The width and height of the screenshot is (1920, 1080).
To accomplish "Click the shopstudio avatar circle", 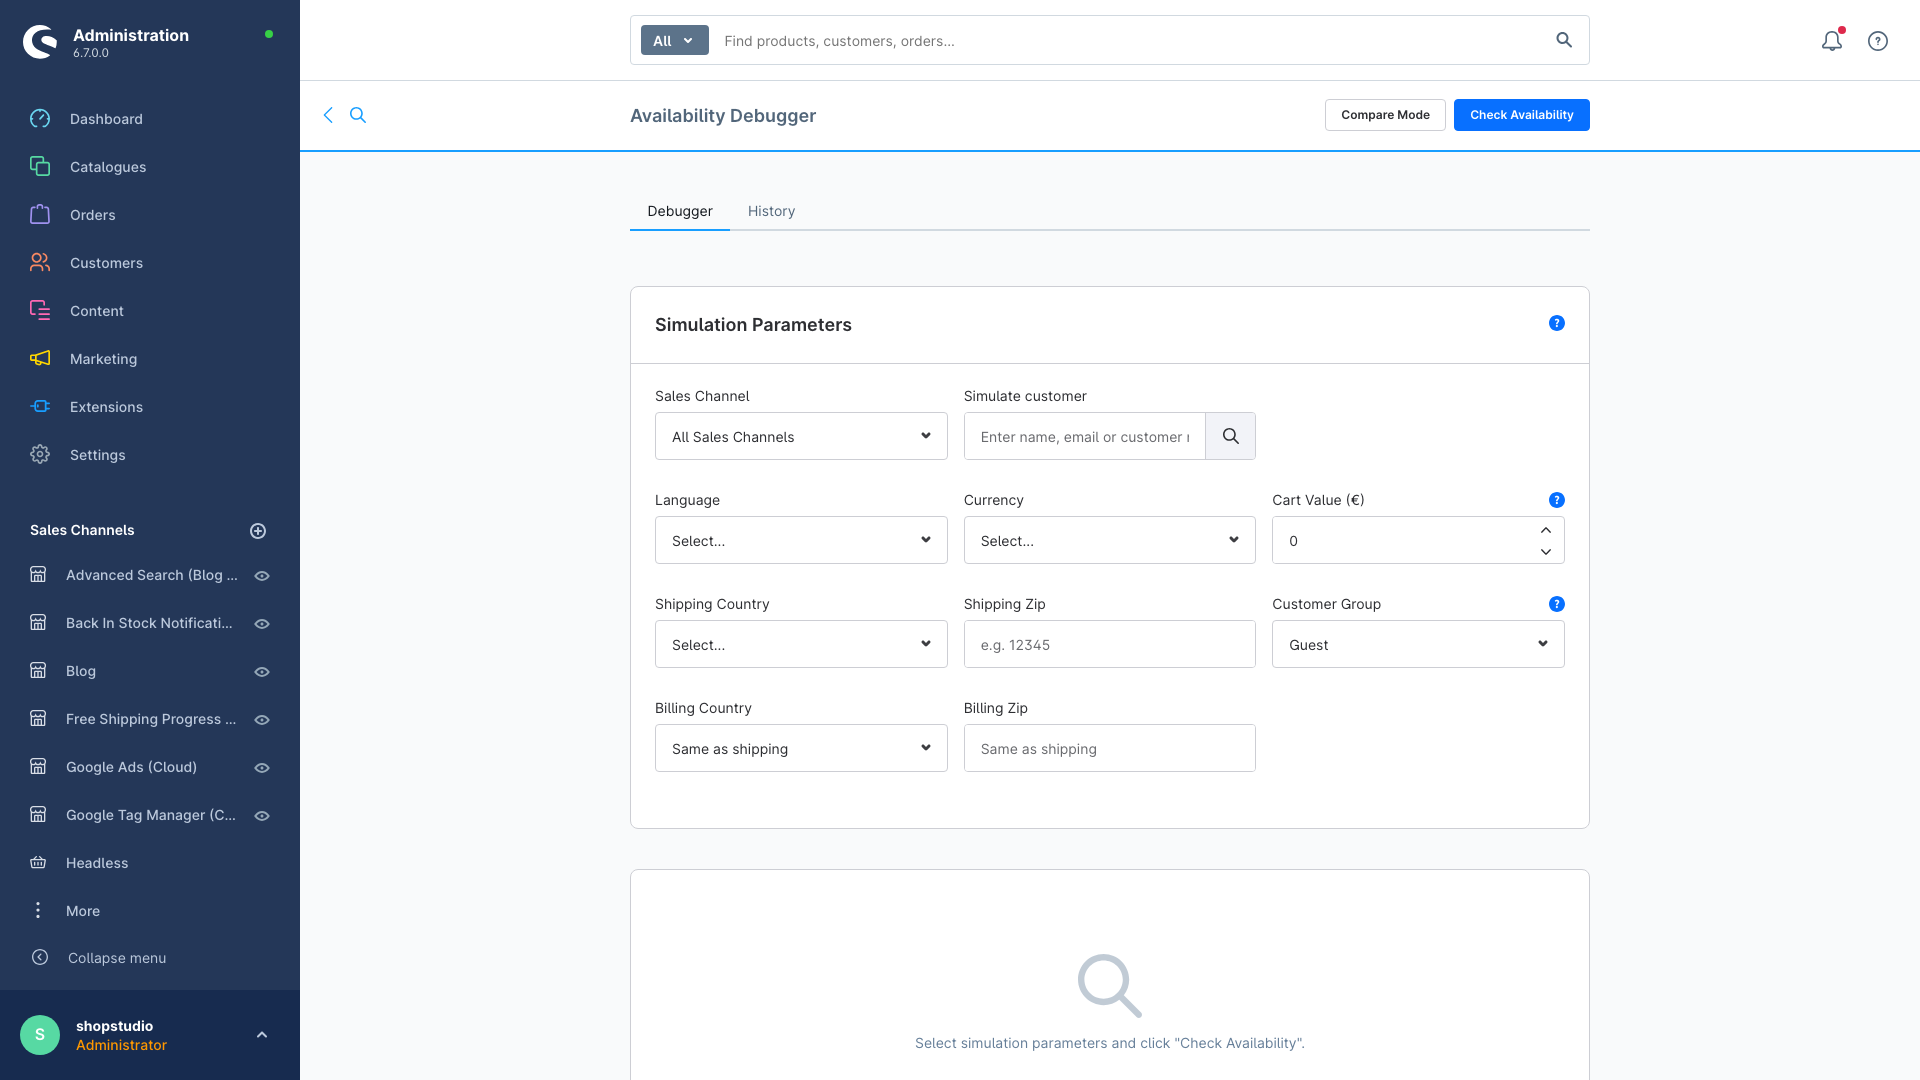I will click(40, 1035).
